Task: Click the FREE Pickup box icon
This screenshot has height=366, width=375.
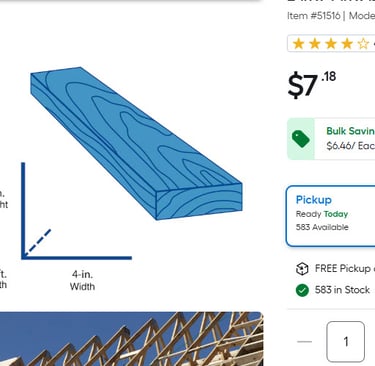Action: coord(302,269)
